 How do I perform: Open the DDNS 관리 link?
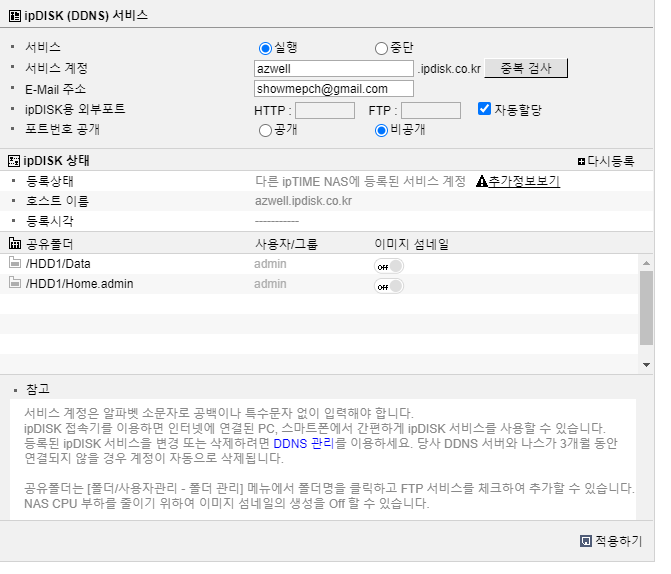click(303, 443)
